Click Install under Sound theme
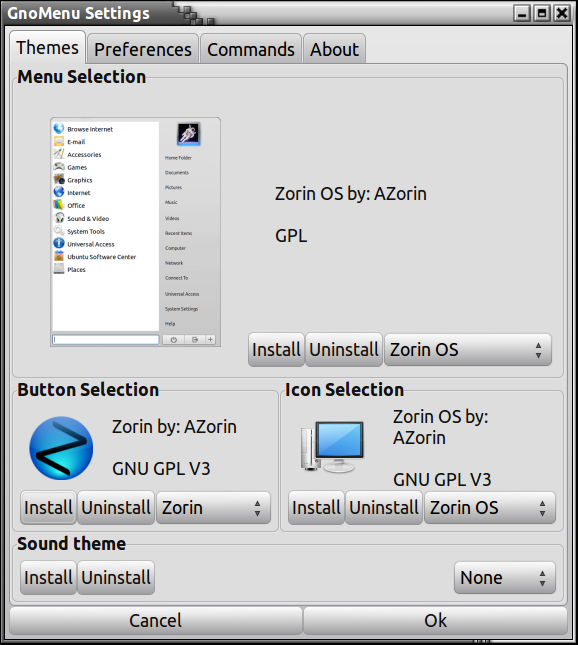The height and width of the screenshot is (645, 578). (x=49, y=578)
